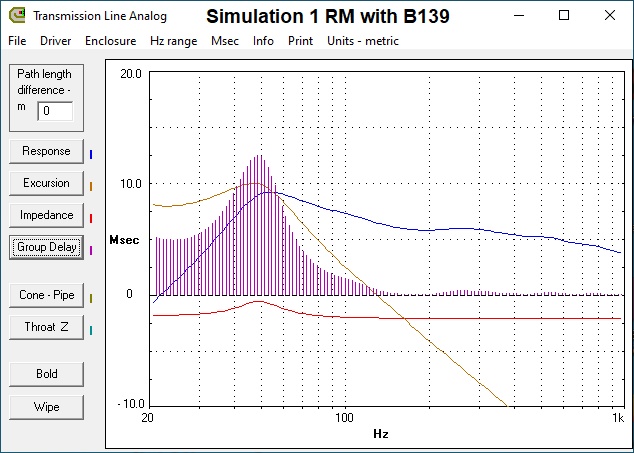Plot the Excursion curve
The width and height of the screenshot is (634, 453).
click(x=46, y=183)
